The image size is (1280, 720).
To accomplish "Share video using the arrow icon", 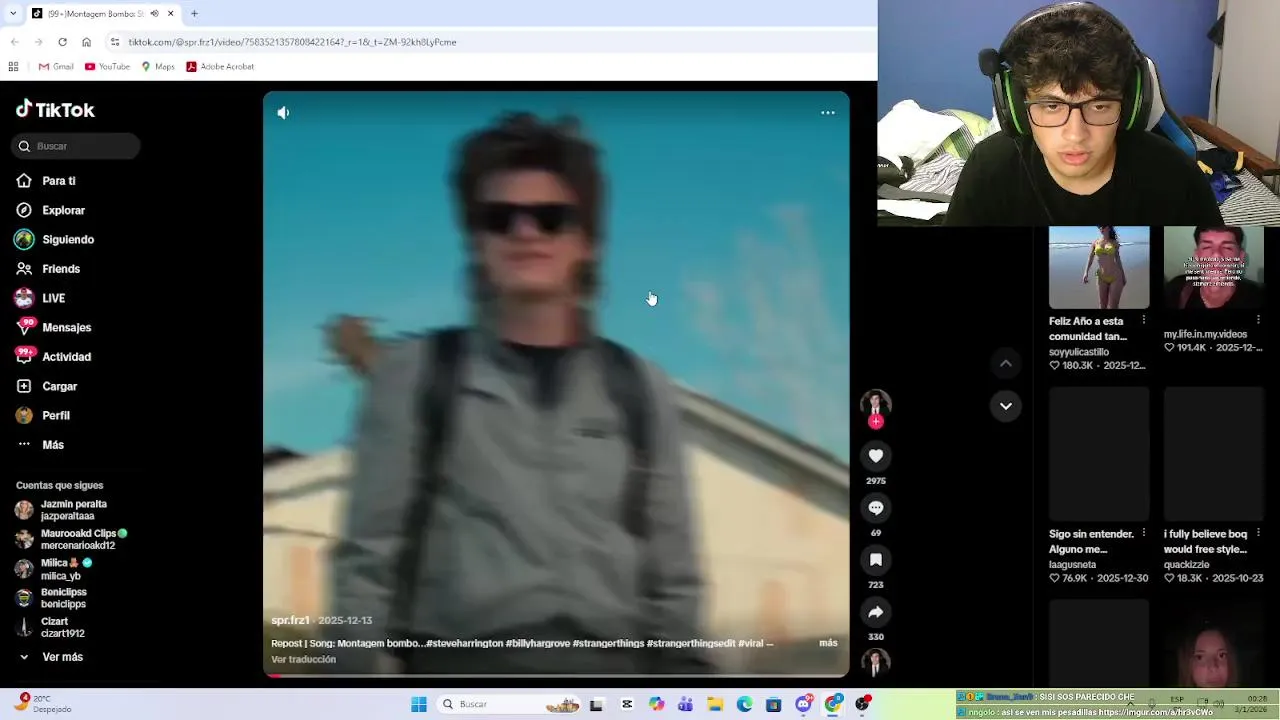I will pos(876,612).
